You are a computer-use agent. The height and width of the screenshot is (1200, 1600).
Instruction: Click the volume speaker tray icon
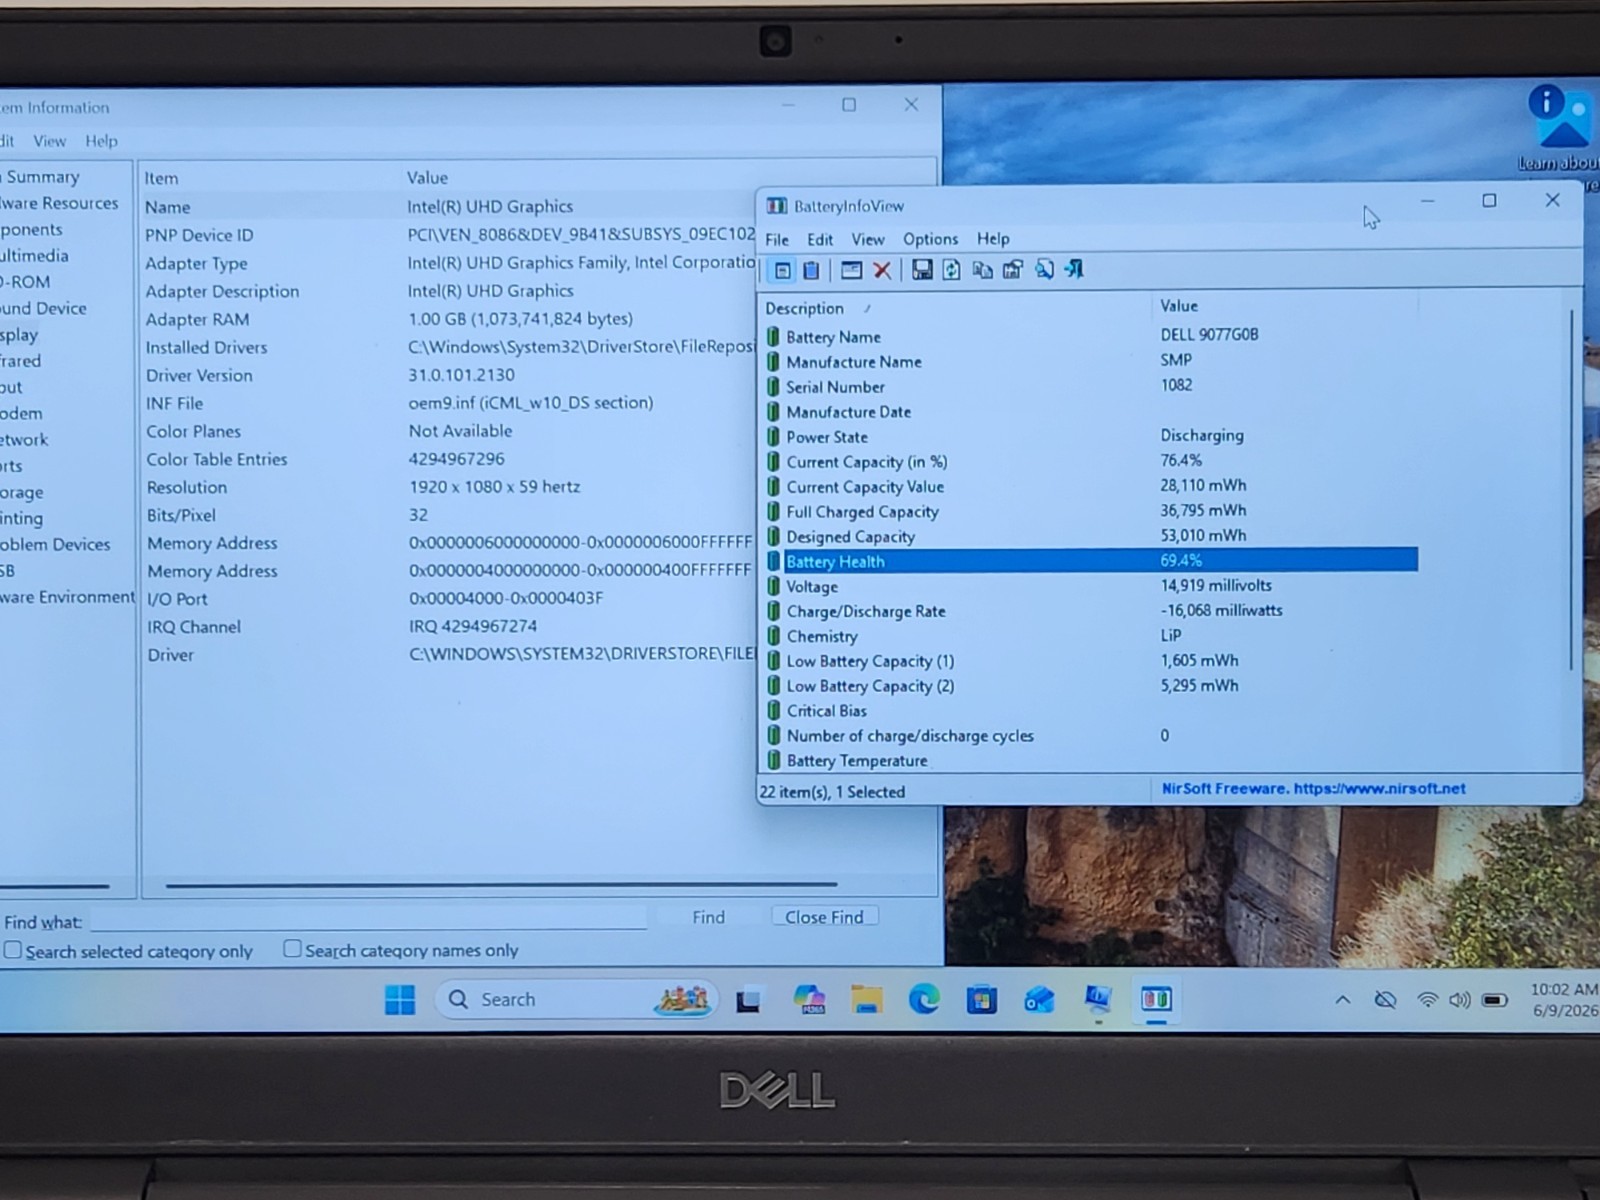click(1460, 1000)
